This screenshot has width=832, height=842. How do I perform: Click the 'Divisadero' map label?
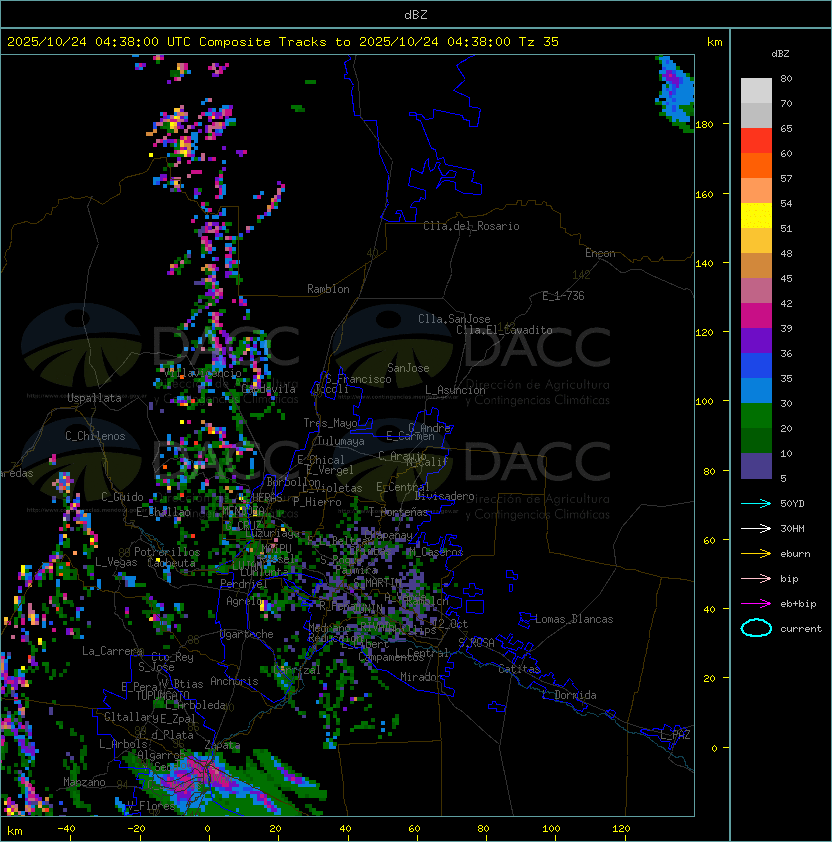[445, 496]
